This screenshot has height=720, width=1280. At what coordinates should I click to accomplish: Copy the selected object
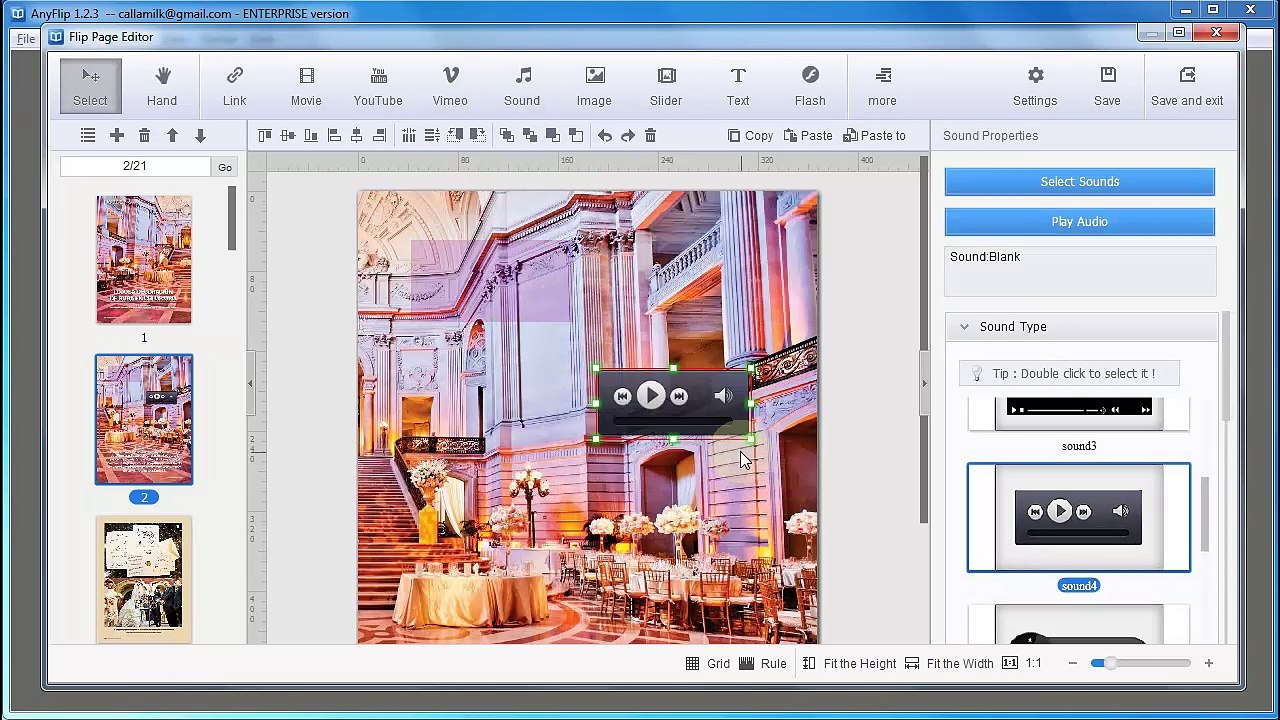click(750, 135)
